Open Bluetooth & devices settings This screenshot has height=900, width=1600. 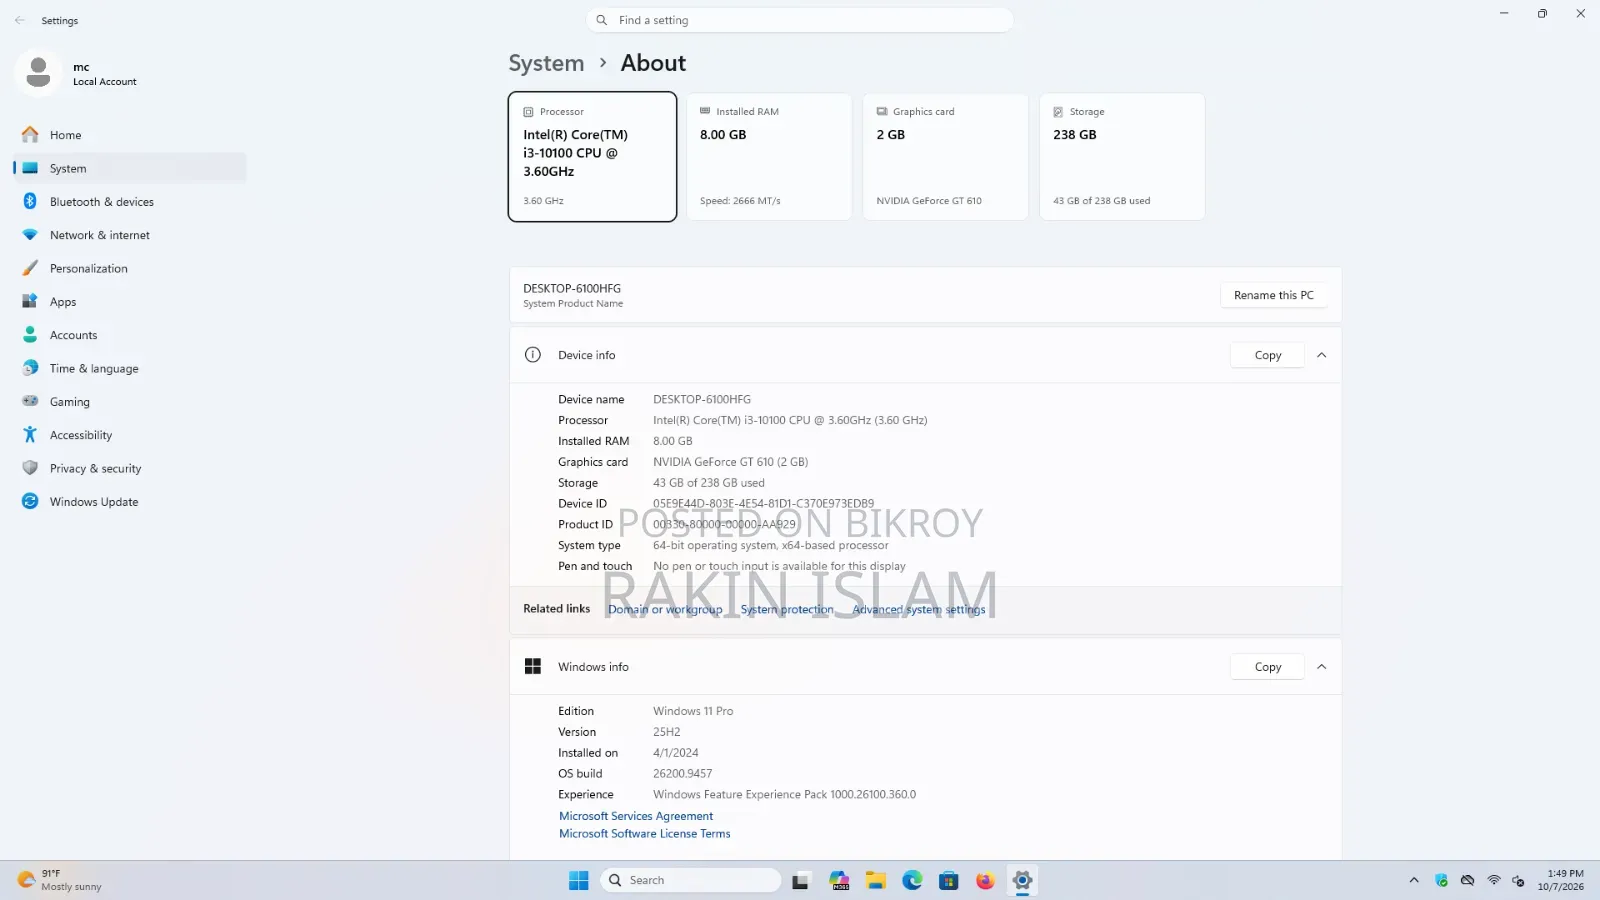130,201
